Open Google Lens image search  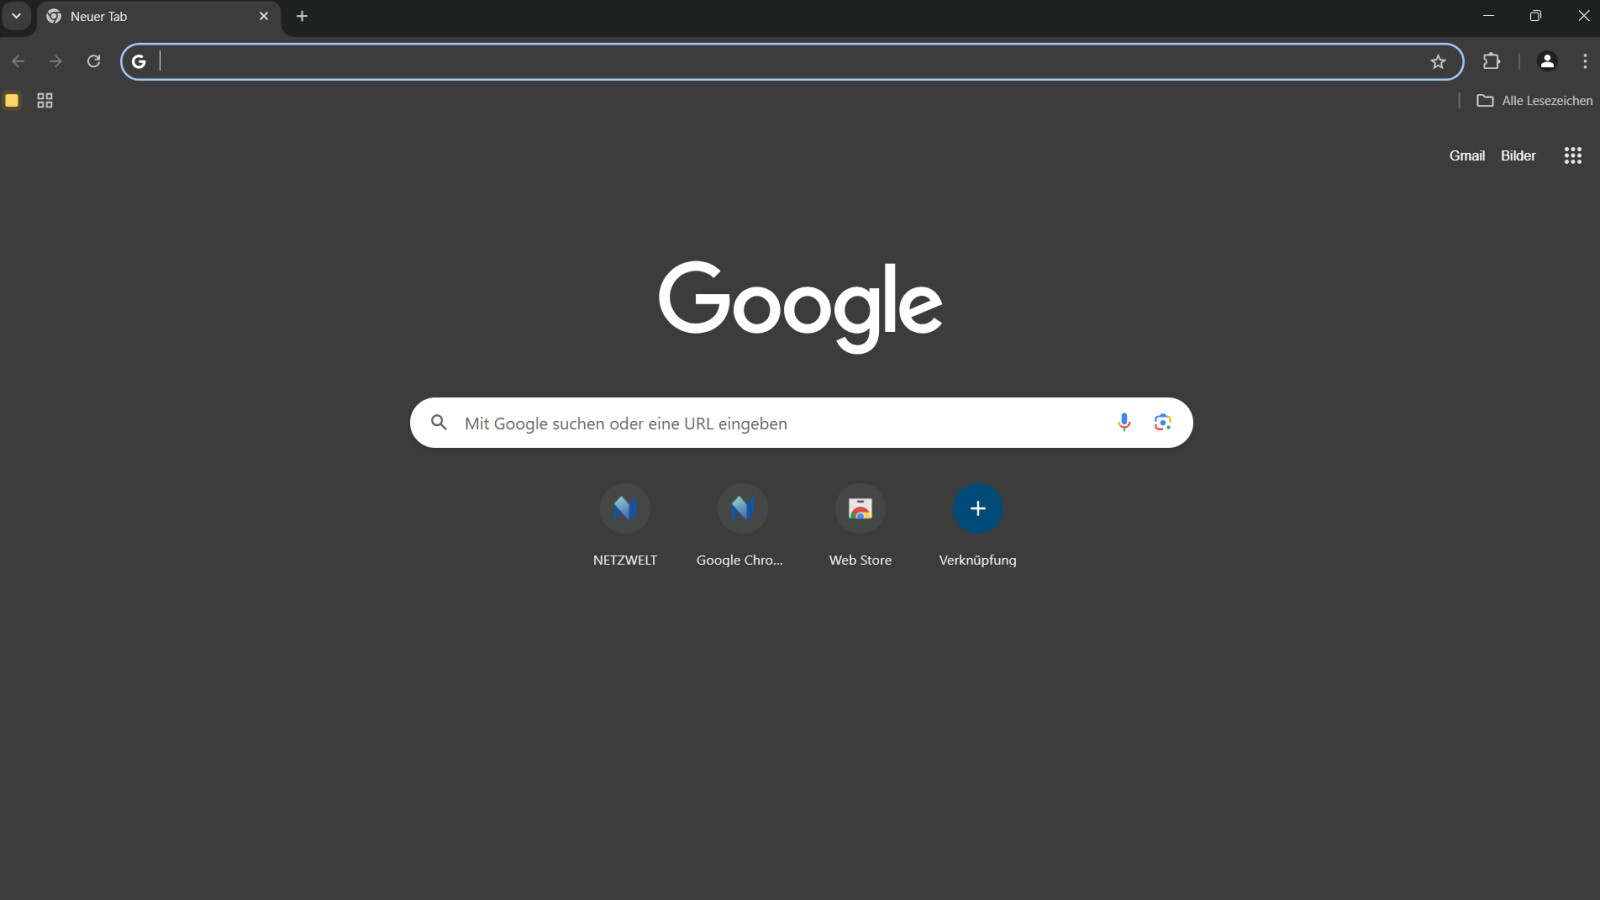1162,422
